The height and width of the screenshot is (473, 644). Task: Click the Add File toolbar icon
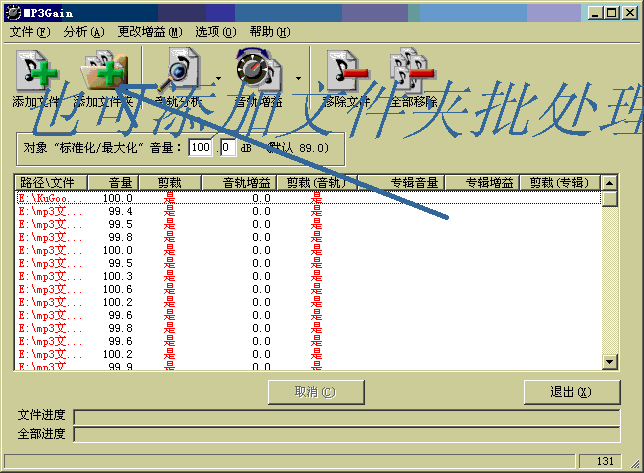pos(36,70)
